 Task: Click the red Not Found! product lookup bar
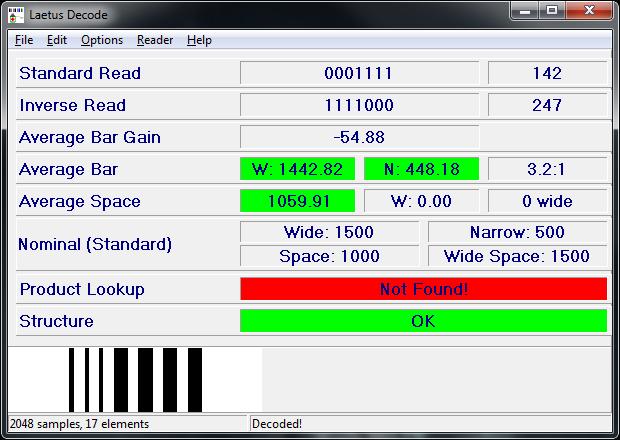[x=423, y=289]
